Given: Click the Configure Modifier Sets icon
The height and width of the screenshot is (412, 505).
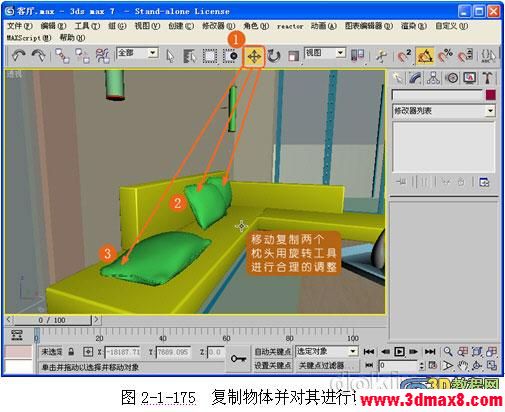Looking at the screenshot, I should [x=484, y=182].
